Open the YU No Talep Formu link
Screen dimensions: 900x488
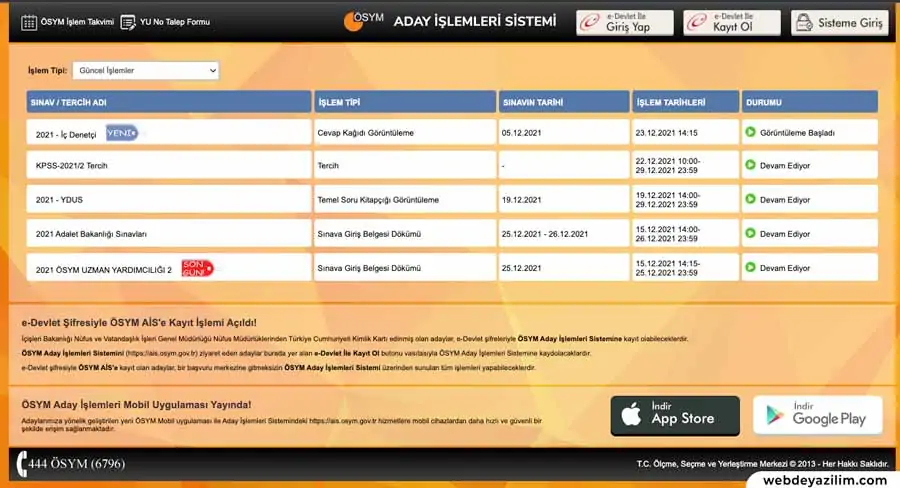(x=174, y=22)
